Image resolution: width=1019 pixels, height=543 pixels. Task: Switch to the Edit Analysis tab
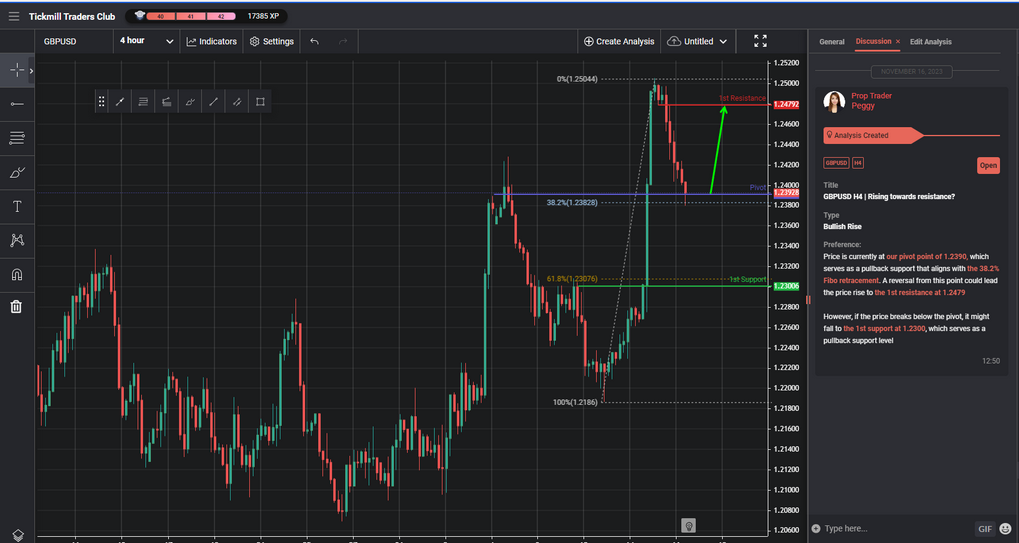click(x=931, y=42)
